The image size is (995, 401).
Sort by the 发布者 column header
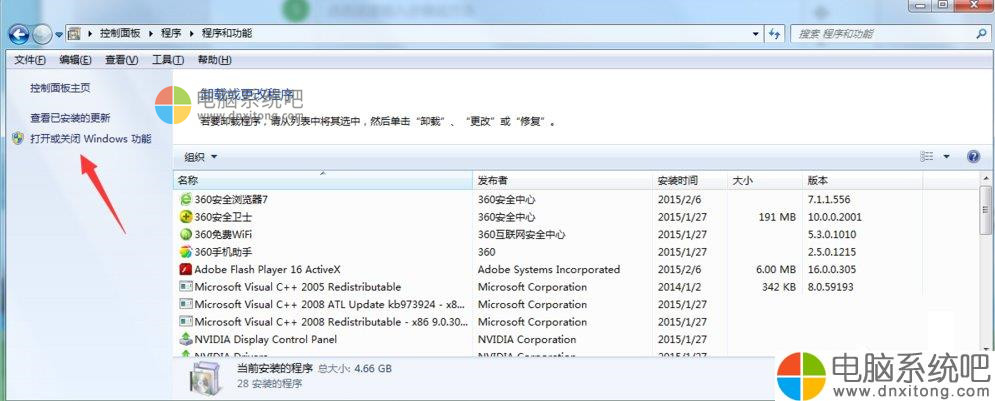tap(563, 181)
